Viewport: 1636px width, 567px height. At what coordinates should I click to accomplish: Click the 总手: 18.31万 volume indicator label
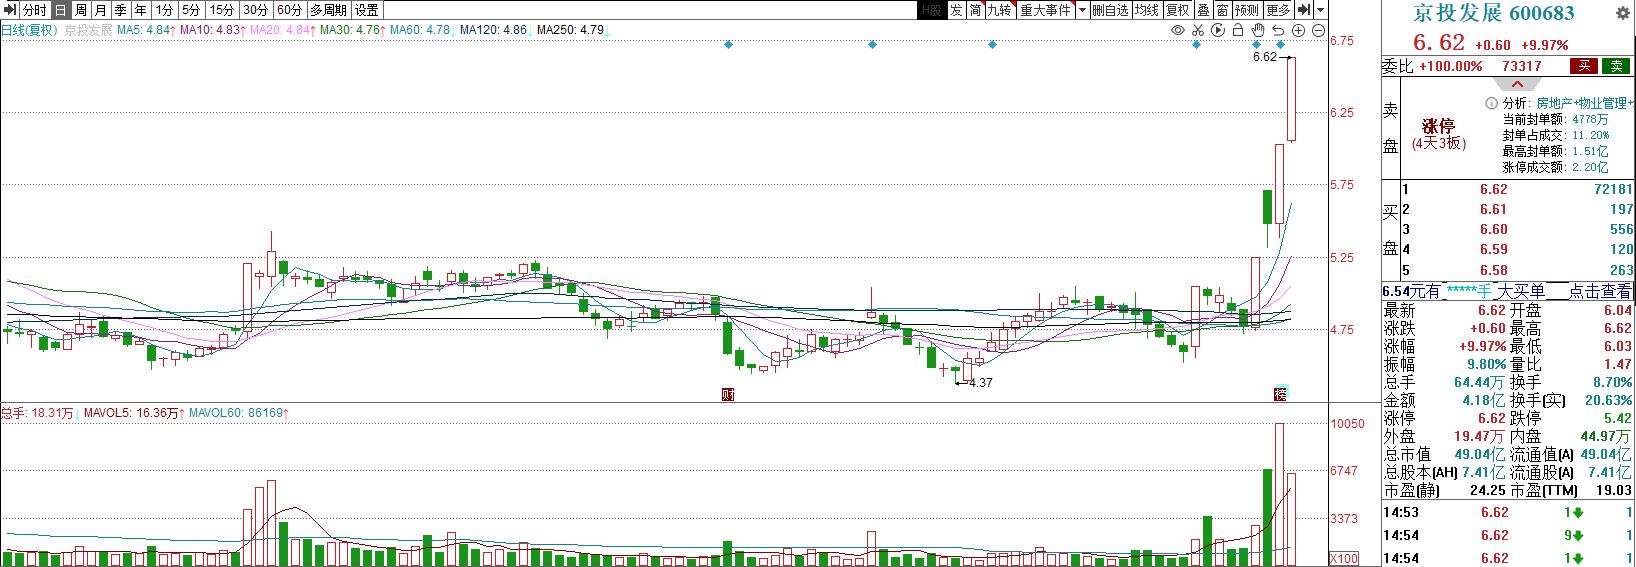click(x=38, y=412)
